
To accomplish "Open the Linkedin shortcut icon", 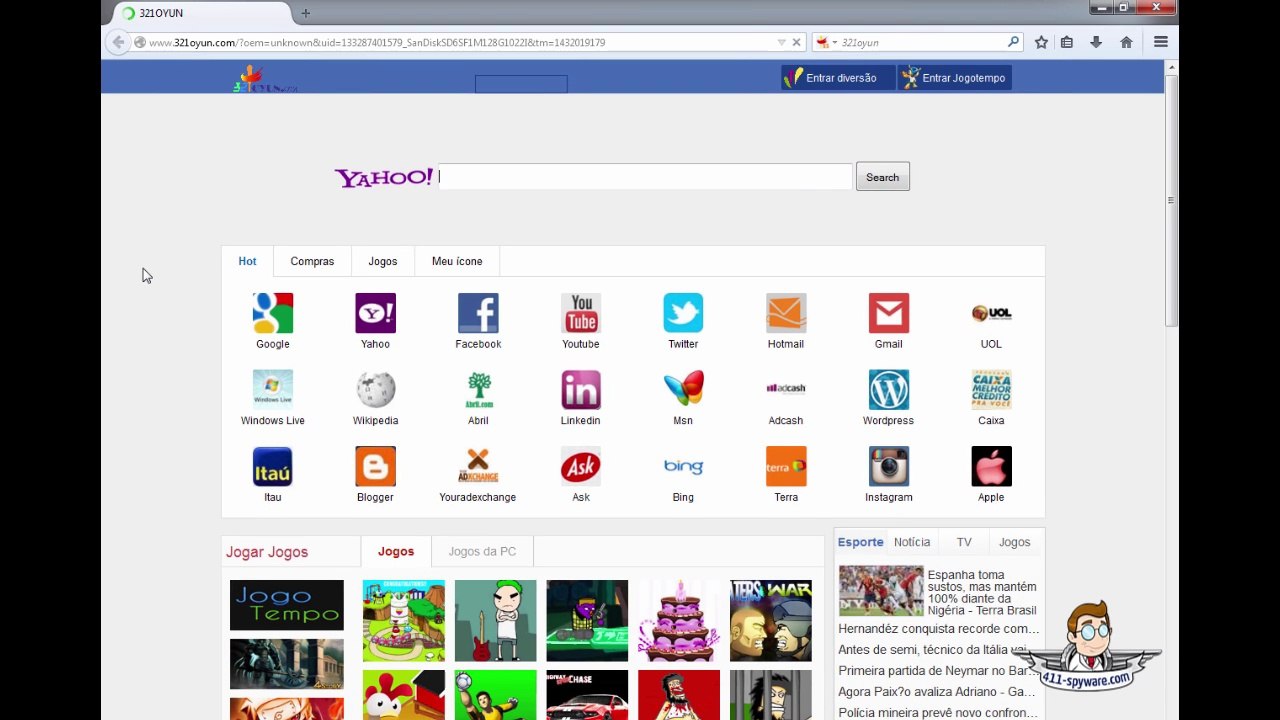I will coord(581,390).
